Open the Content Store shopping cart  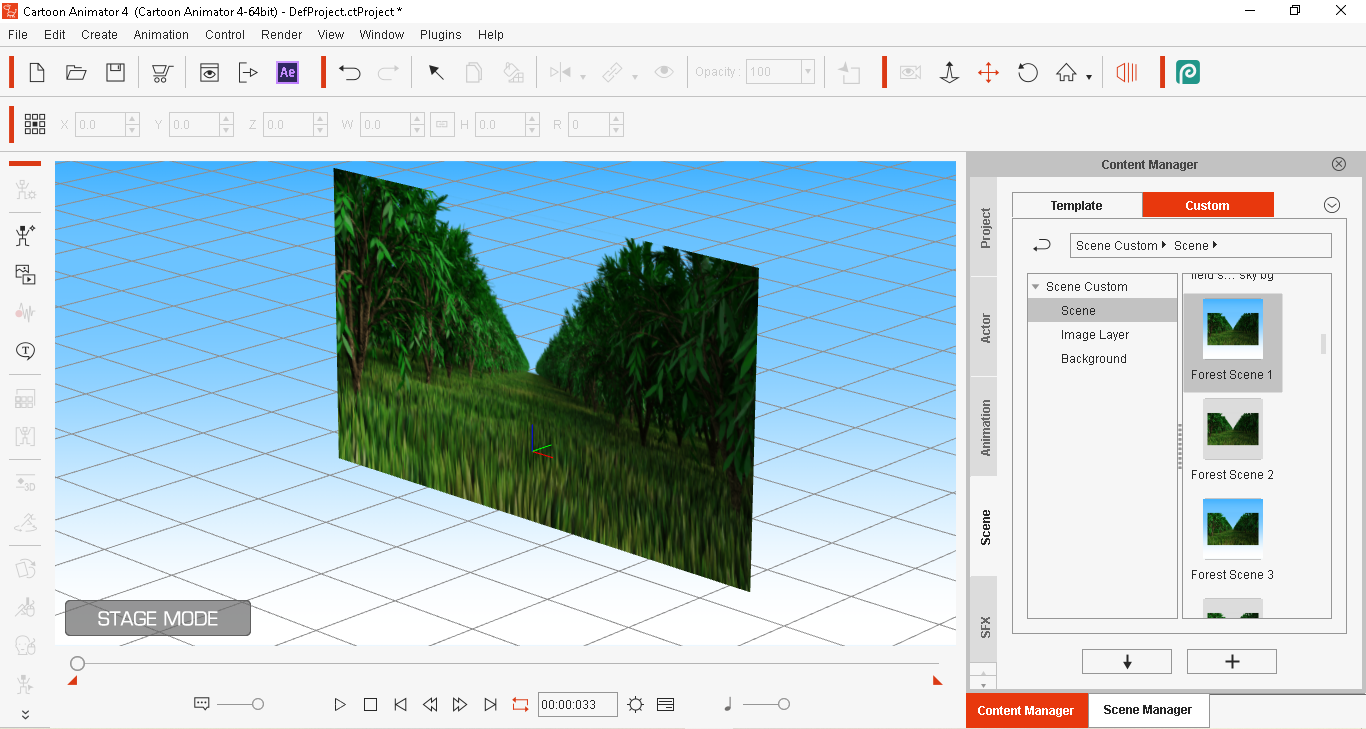[x=160, y=72]
